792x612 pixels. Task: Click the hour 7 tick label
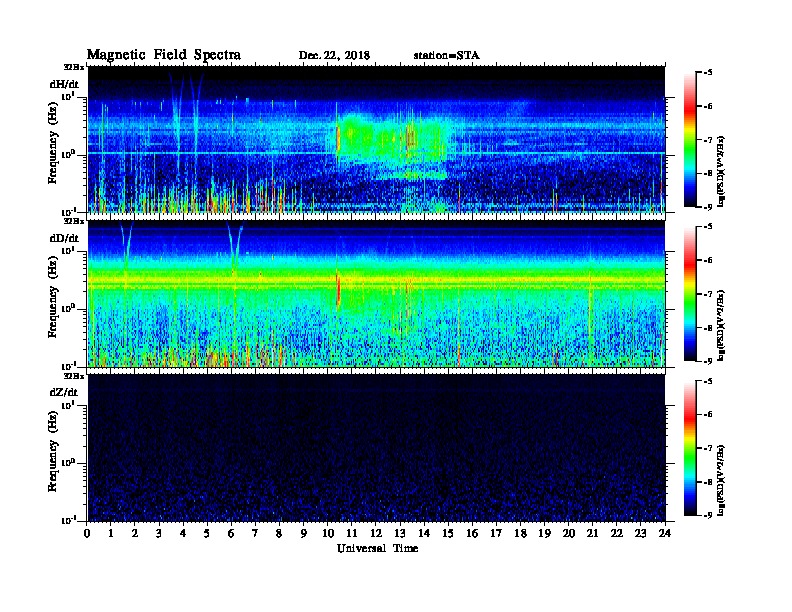pyautogui.click(x=256, y=534)
